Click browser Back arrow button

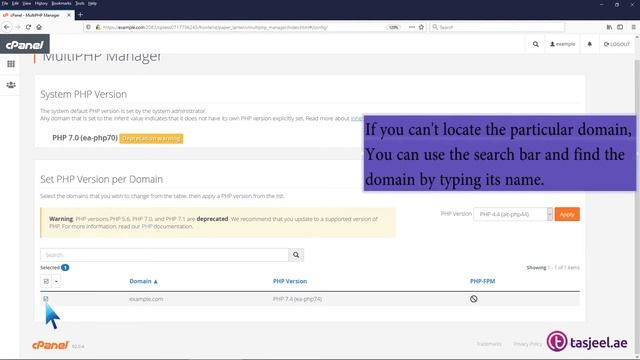click(7, 27)
